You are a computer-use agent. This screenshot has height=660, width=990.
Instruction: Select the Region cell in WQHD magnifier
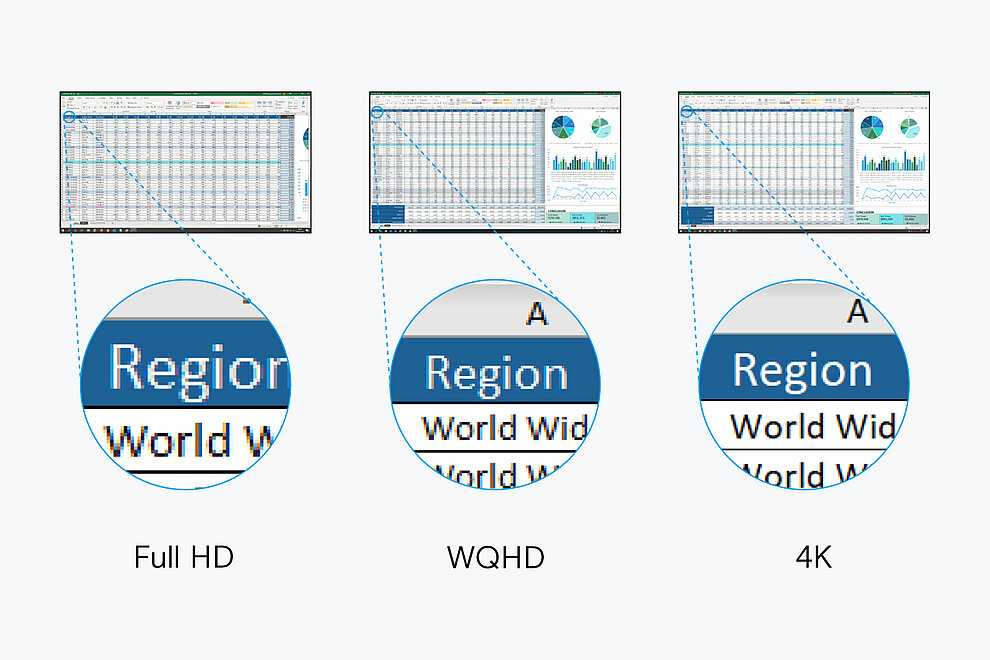[x=496, y=375]
